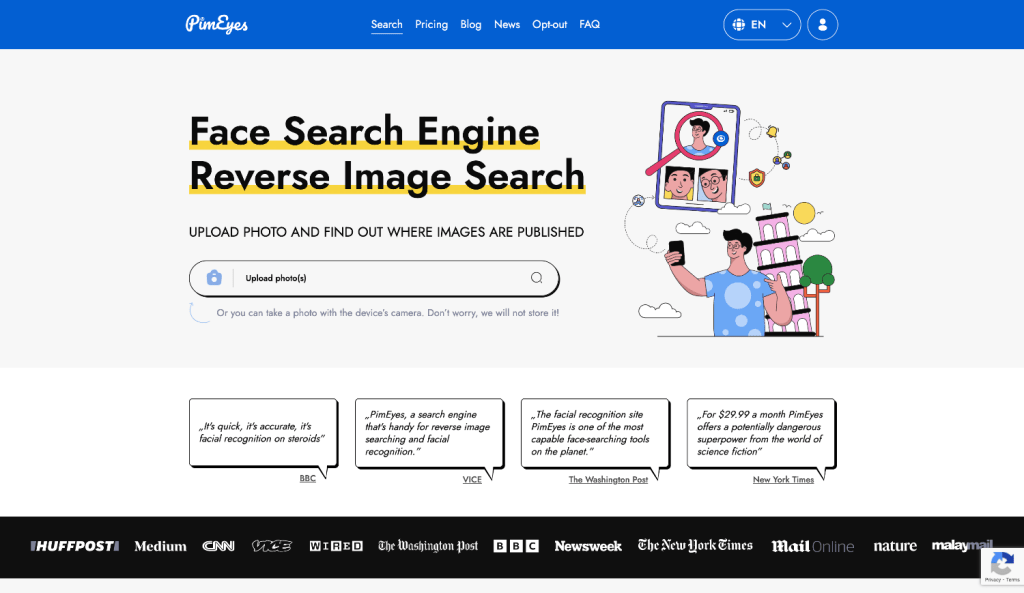Click the CNN logo
The width and height of the screenshot is (1024, 593).
click(x=218, y=546)
